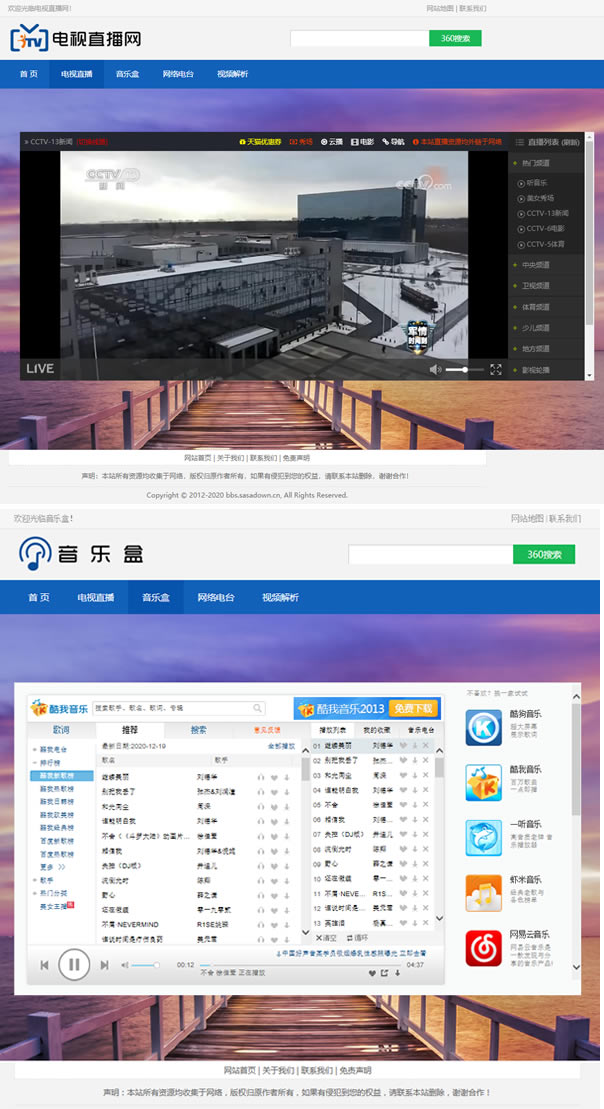
Task: Switch to 歌词 tab in music player
Action: (x=61, y=730)
